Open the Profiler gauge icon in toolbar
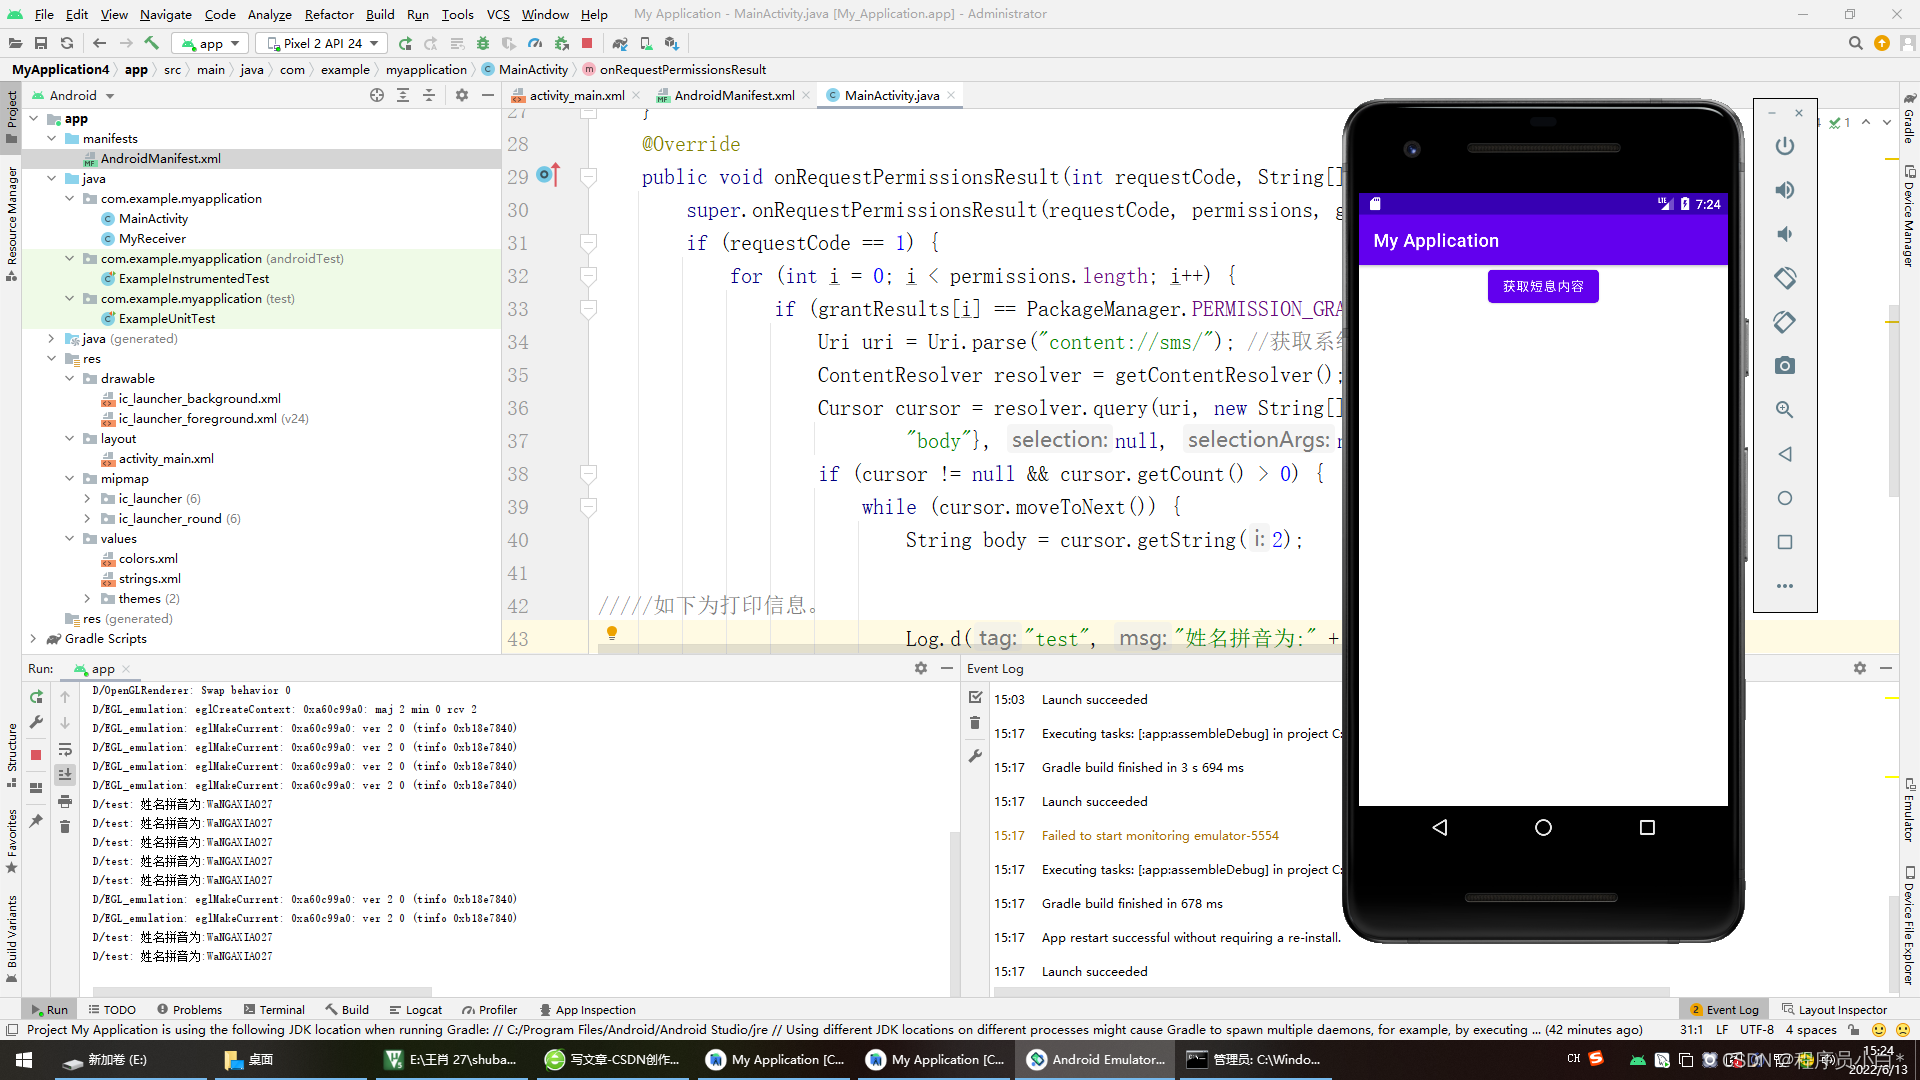Image resolution: width=1920 pixels, height=1080 pixels. click(x=535, y=43)
